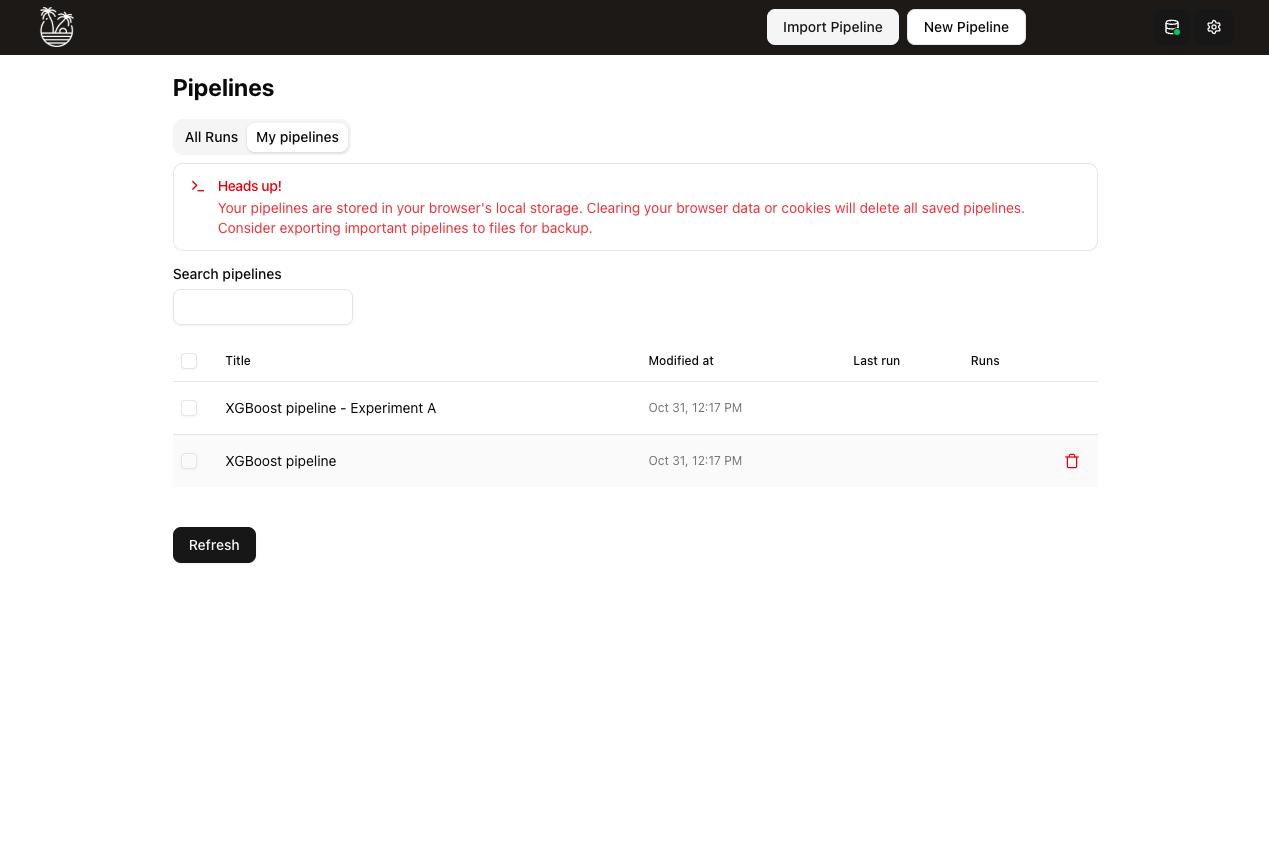Check the XGBoost pipeline - Experiment A checkbox
Viewport: 1269px width, 845px height.
click(189, 408)
